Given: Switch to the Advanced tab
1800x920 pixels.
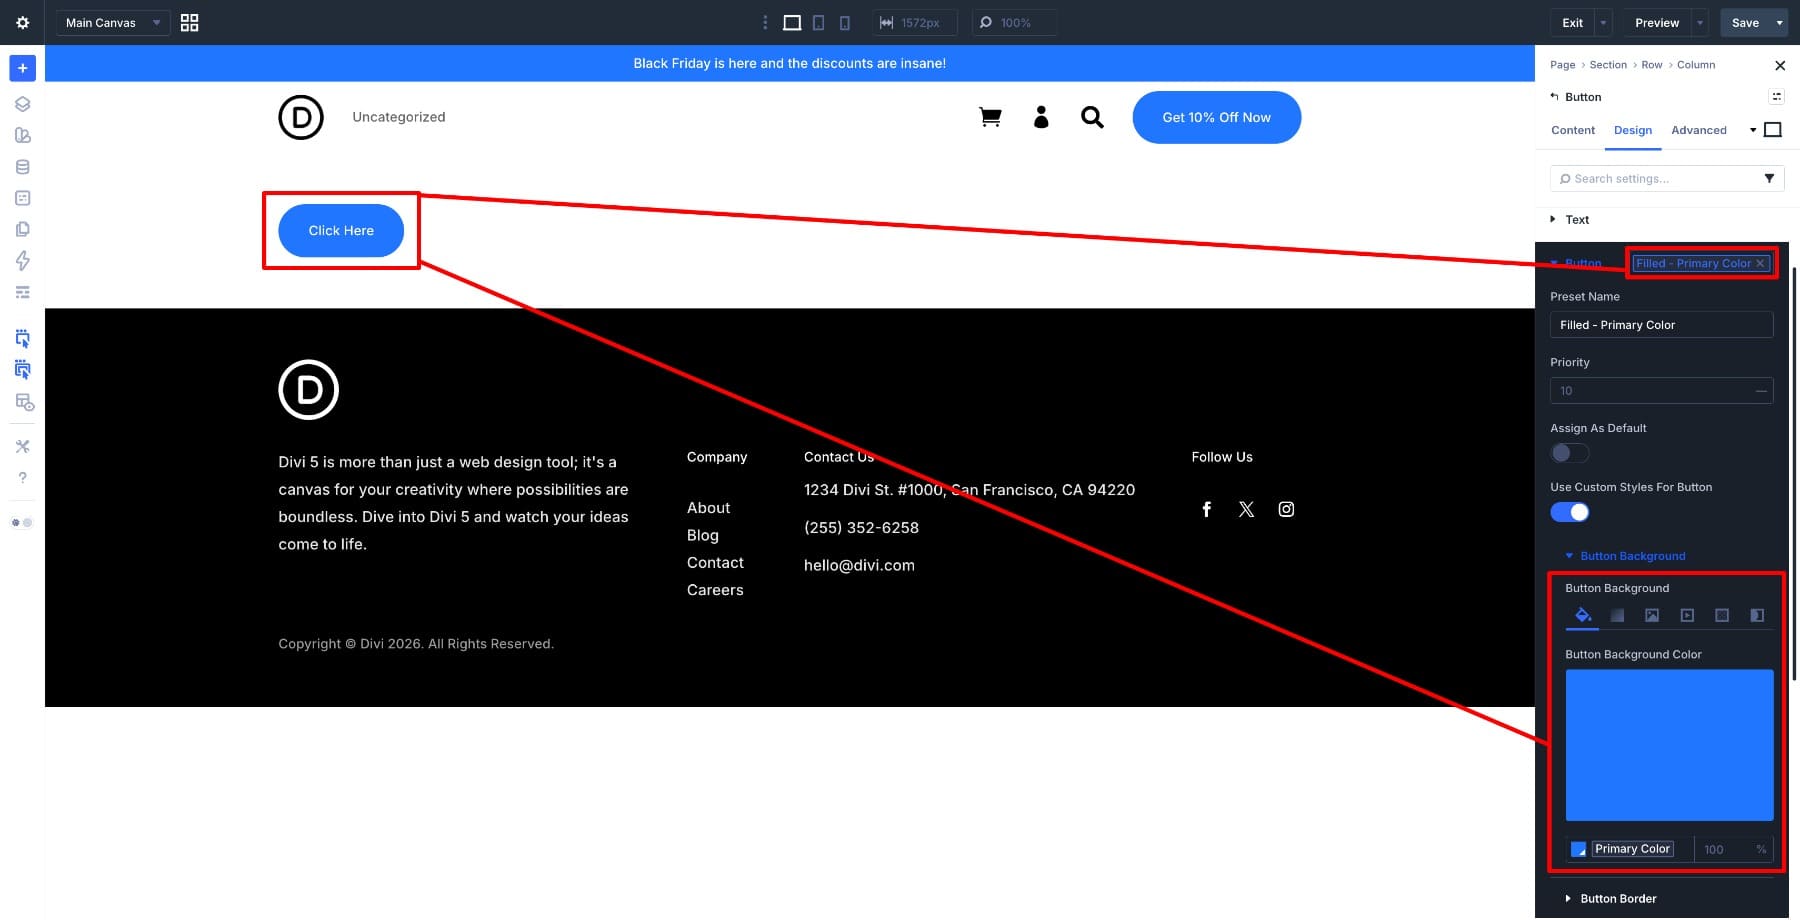Looking at the screenshot, I should (x=1699, y=130).
